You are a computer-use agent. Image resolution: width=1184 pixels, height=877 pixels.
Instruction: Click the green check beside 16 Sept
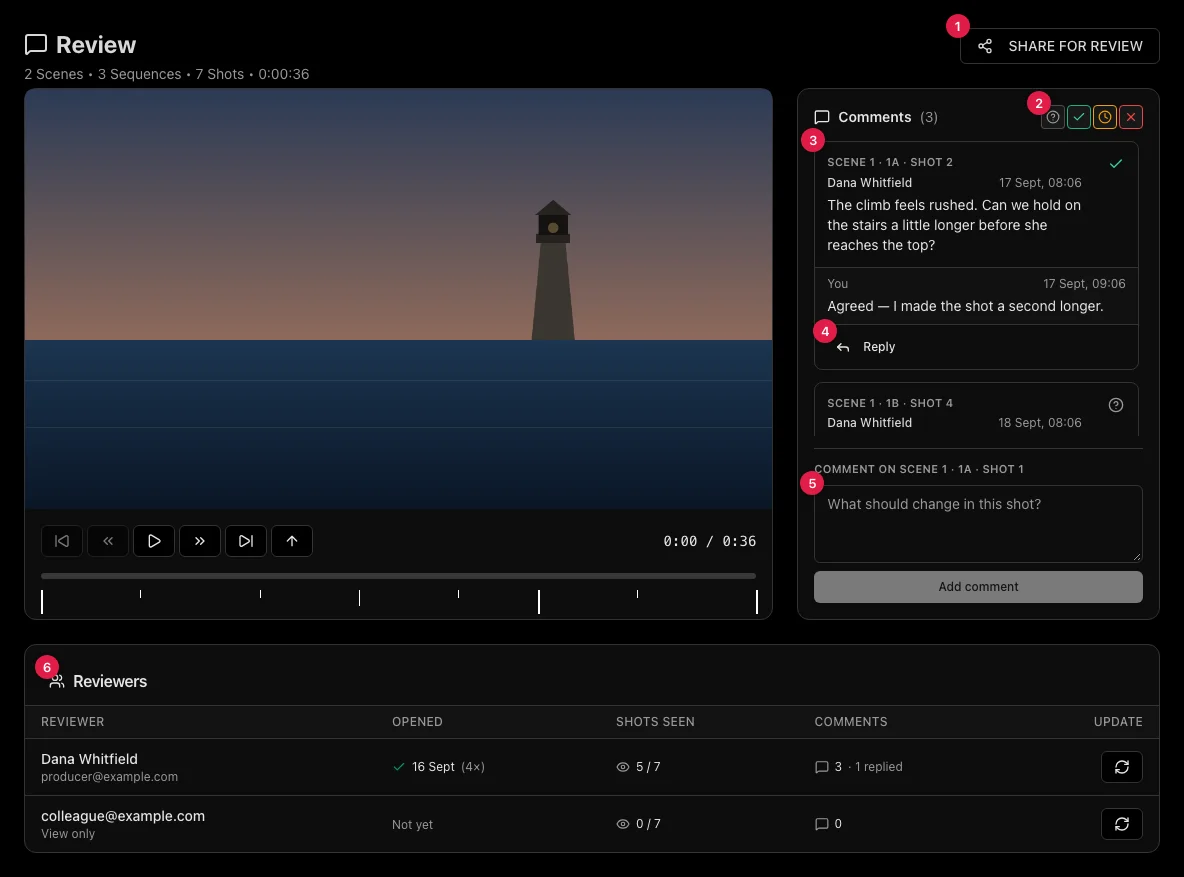[399, 767]
